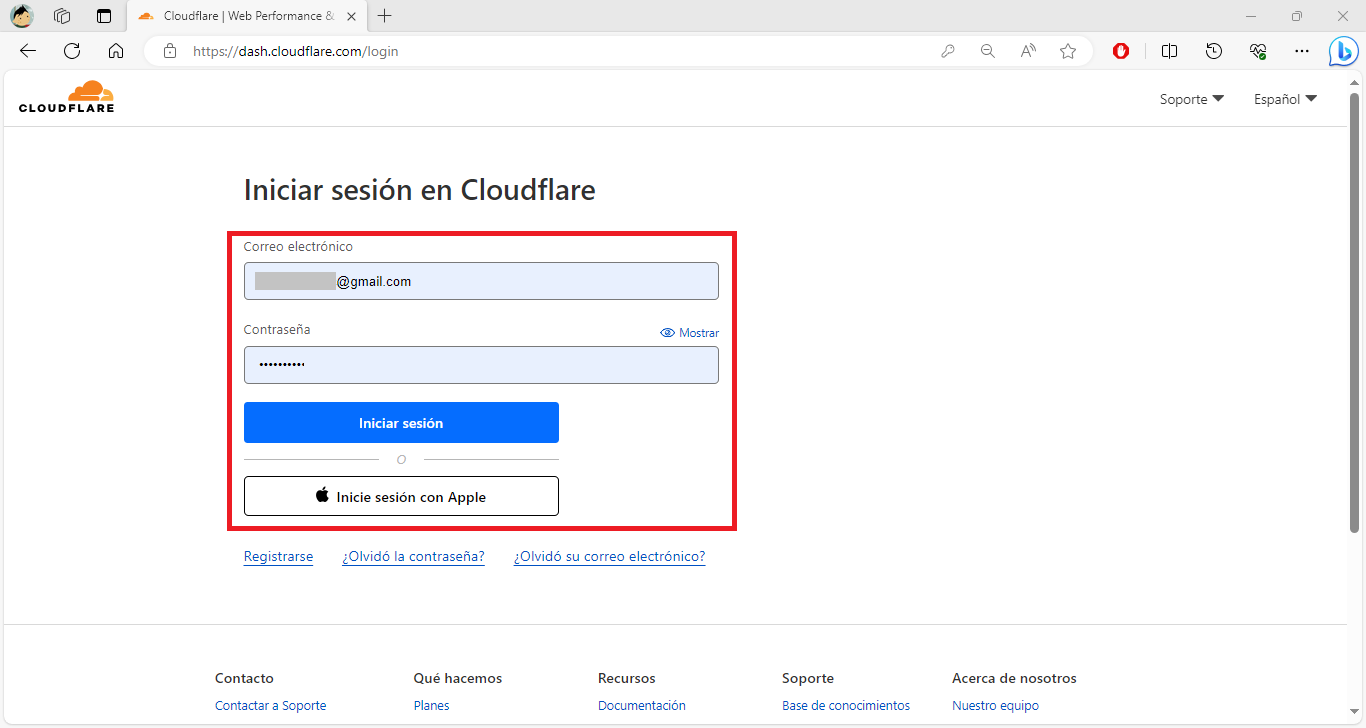Open the red shield extension icon

click(x=1122, y=51)
